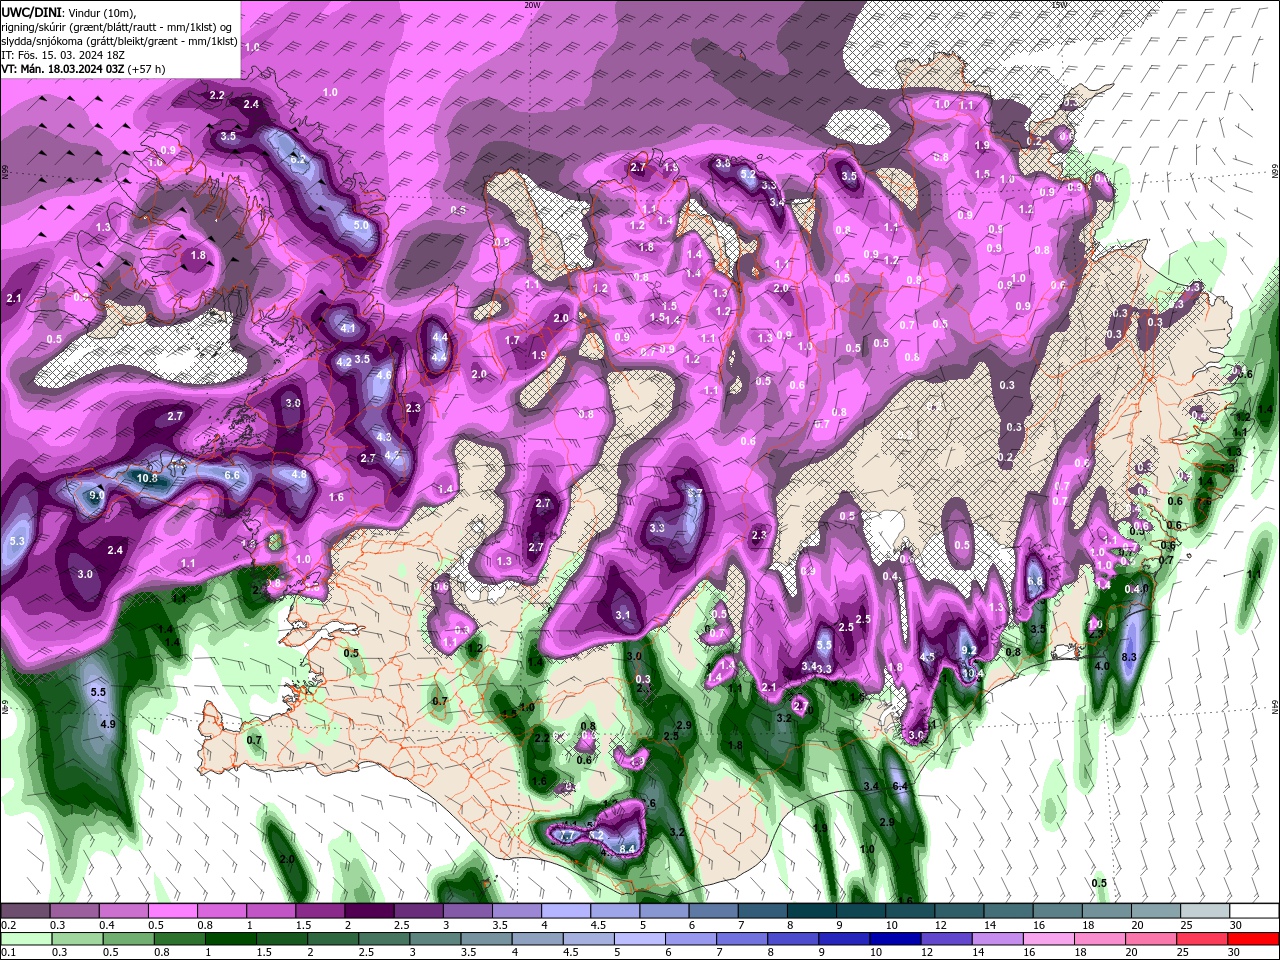Click the 7.7 value in the south
Viewport: 1280px width, 960px height.
click(x=566, y=835)
